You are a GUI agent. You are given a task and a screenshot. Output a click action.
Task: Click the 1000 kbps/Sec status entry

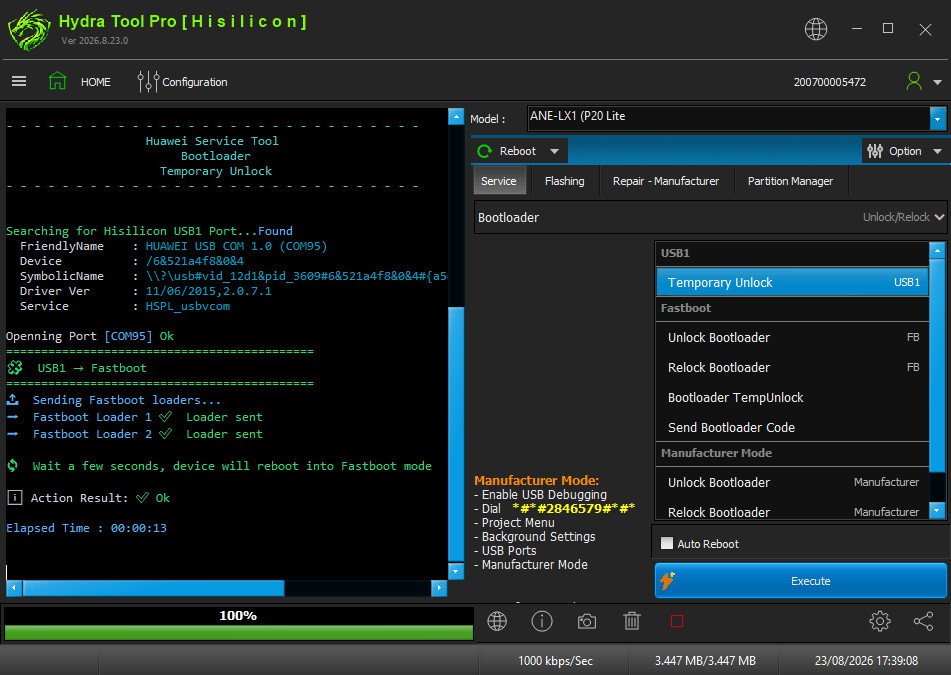(x=555, y=660)
